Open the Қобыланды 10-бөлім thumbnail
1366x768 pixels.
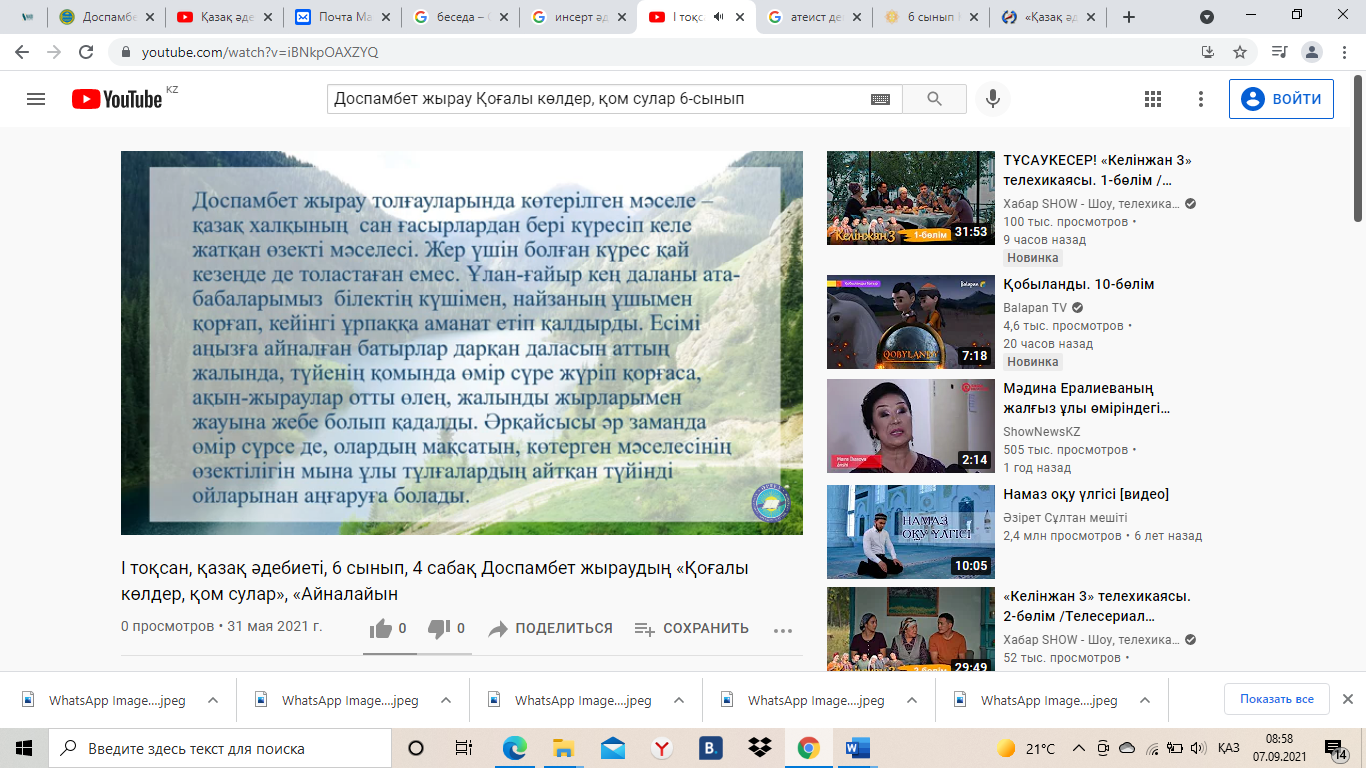[911, 322]
